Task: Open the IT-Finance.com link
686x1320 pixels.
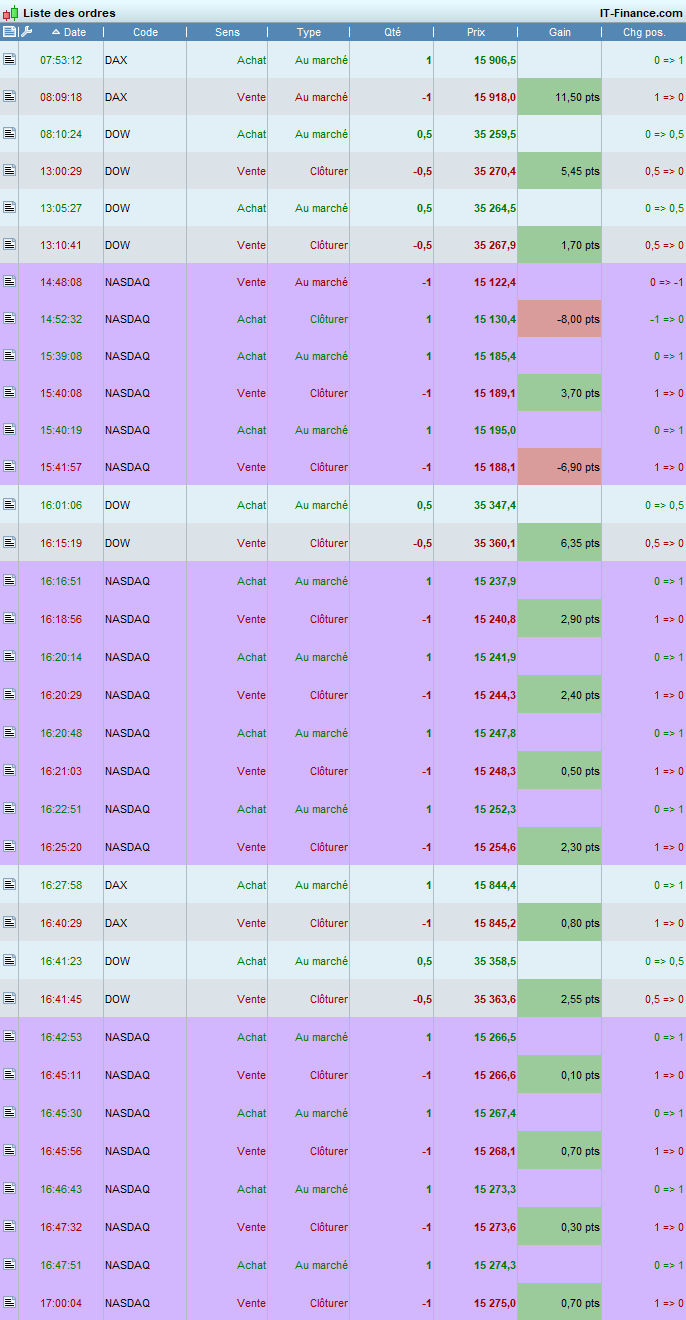Action: (x=640, y=13)
